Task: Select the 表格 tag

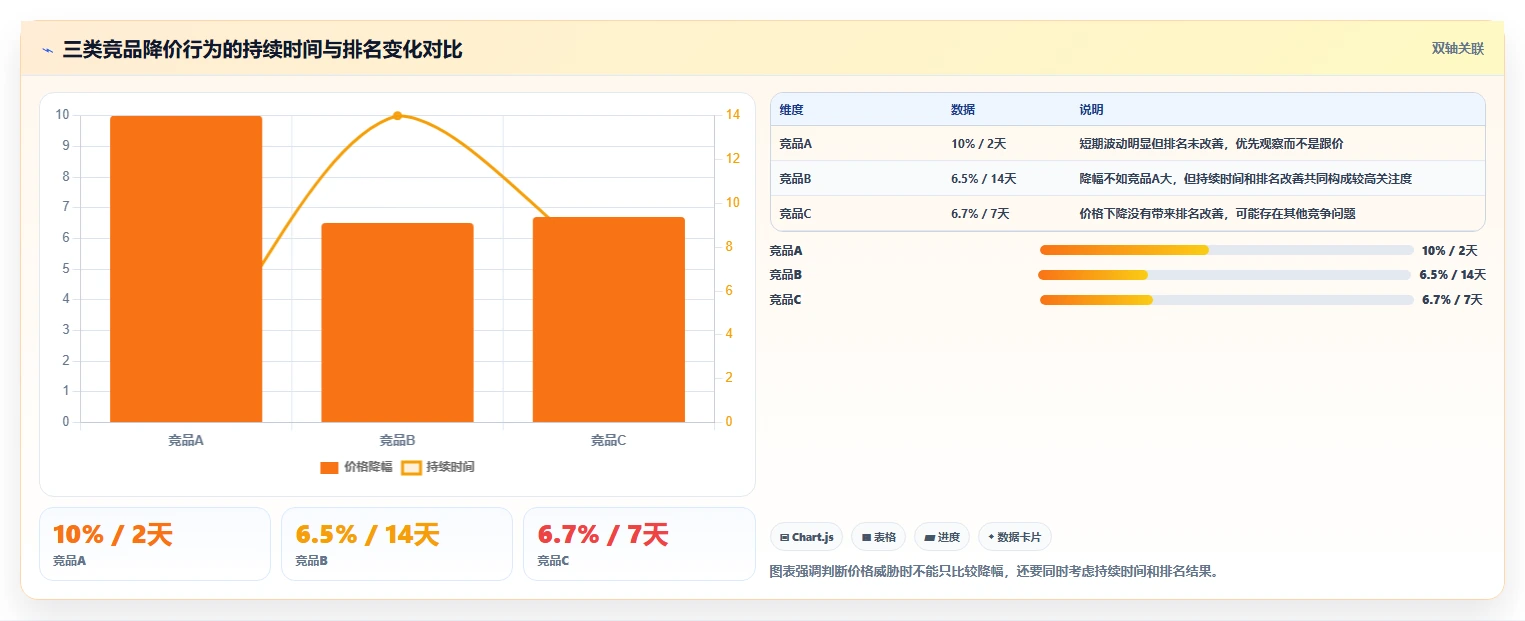Action: click(x=878, y=537)
